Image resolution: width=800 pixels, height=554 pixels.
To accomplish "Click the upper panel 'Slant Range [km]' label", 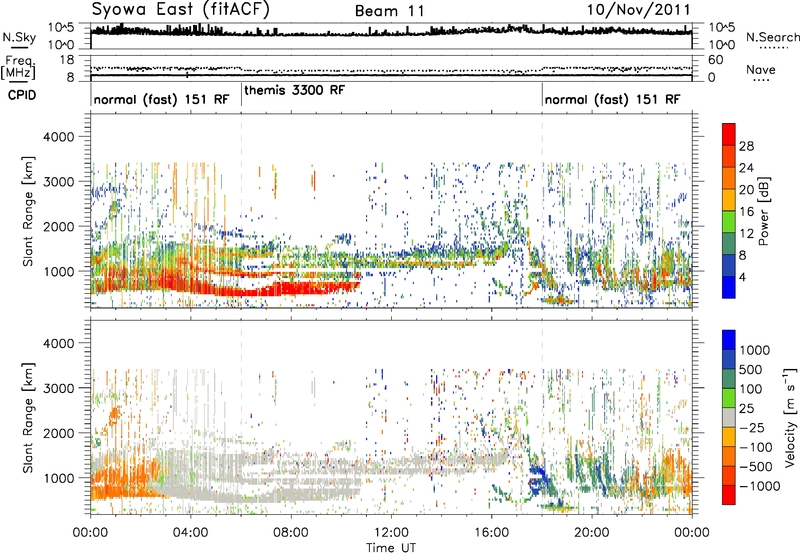I will (x=28, y=211).
